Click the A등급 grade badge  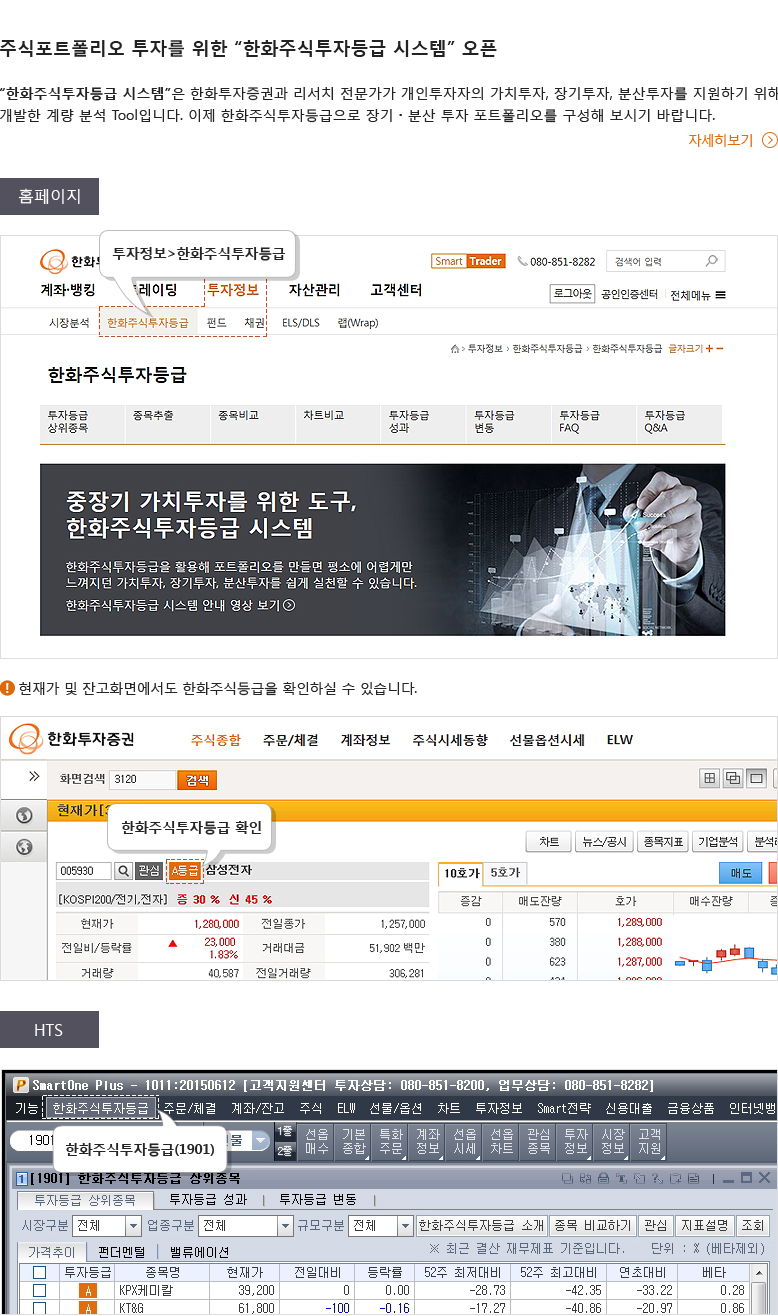(185, 871)
